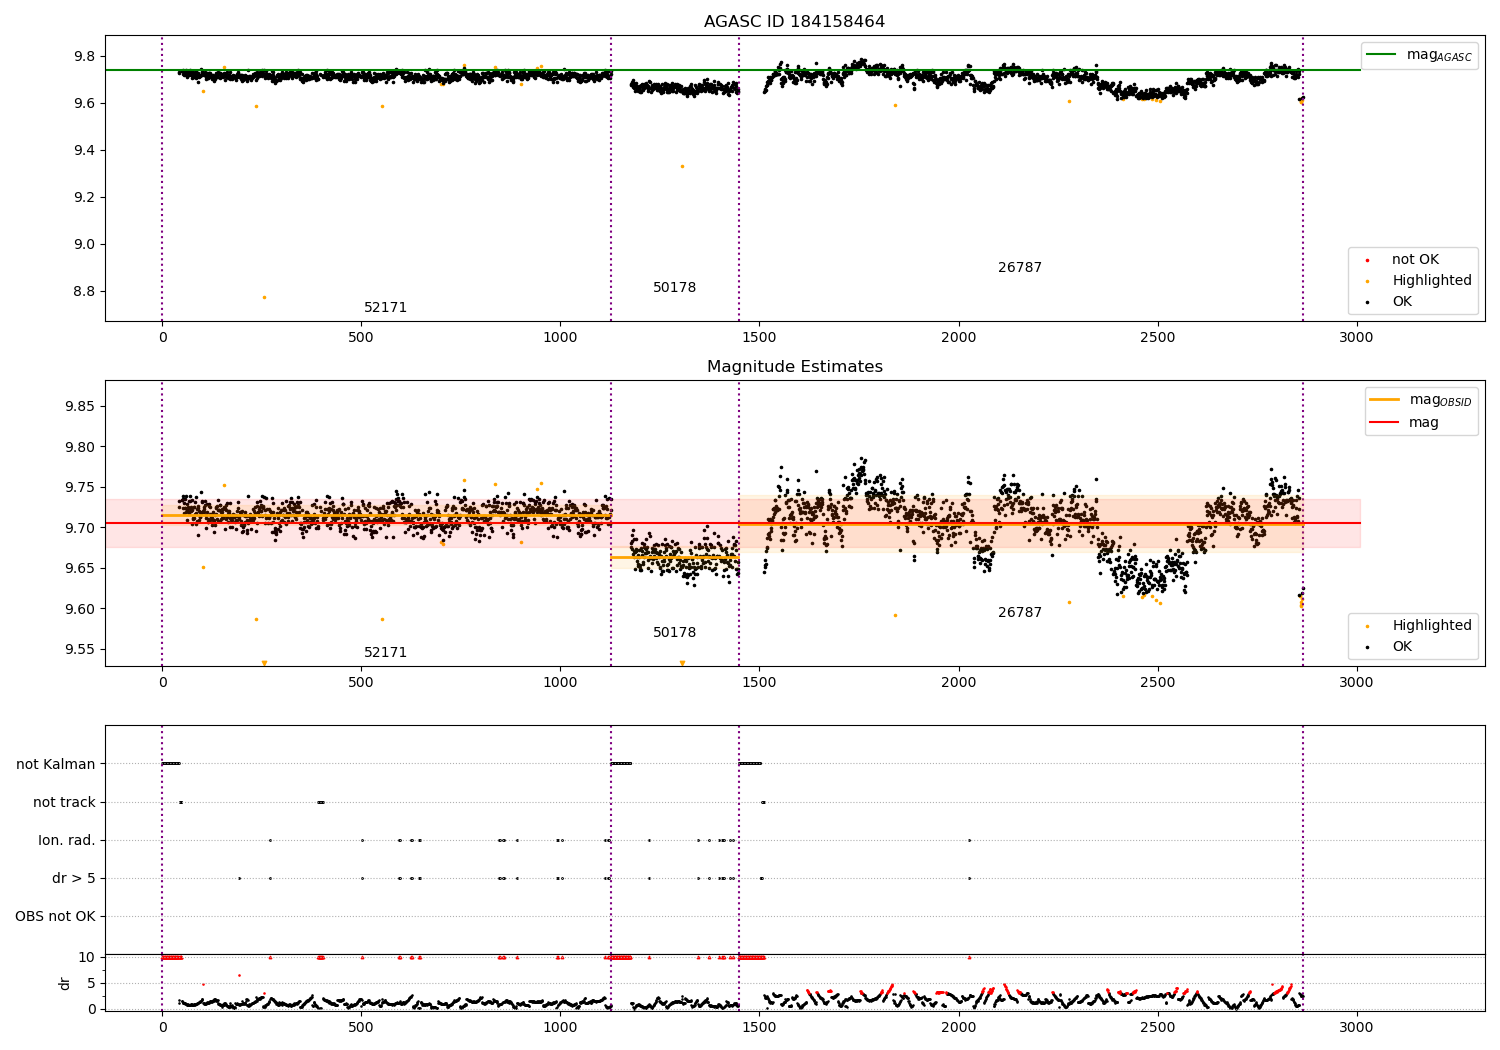1500x1050 pixels.
Task: Click the 'not Kalman' axis label
Action: 56,765
